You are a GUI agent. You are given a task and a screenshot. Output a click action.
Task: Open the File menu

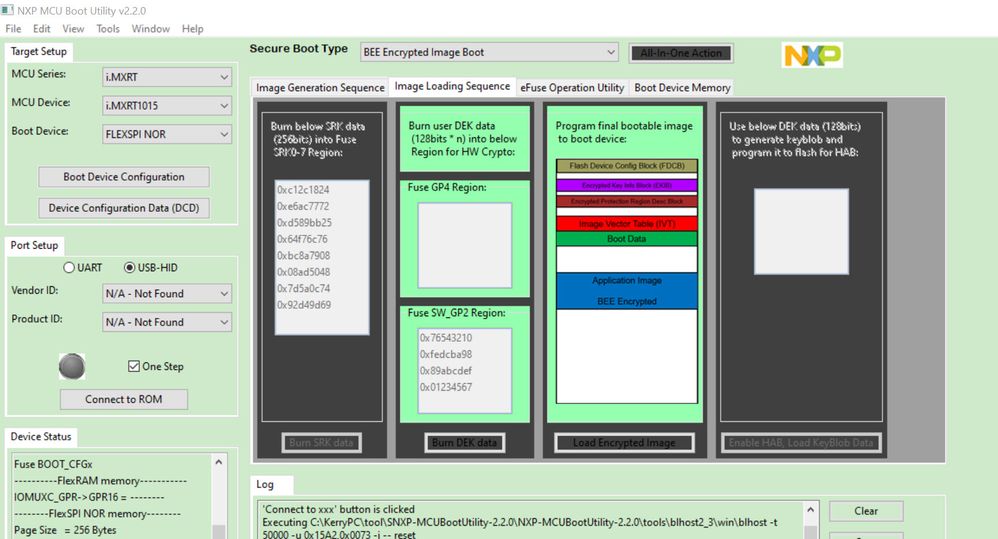pos(13,29)
